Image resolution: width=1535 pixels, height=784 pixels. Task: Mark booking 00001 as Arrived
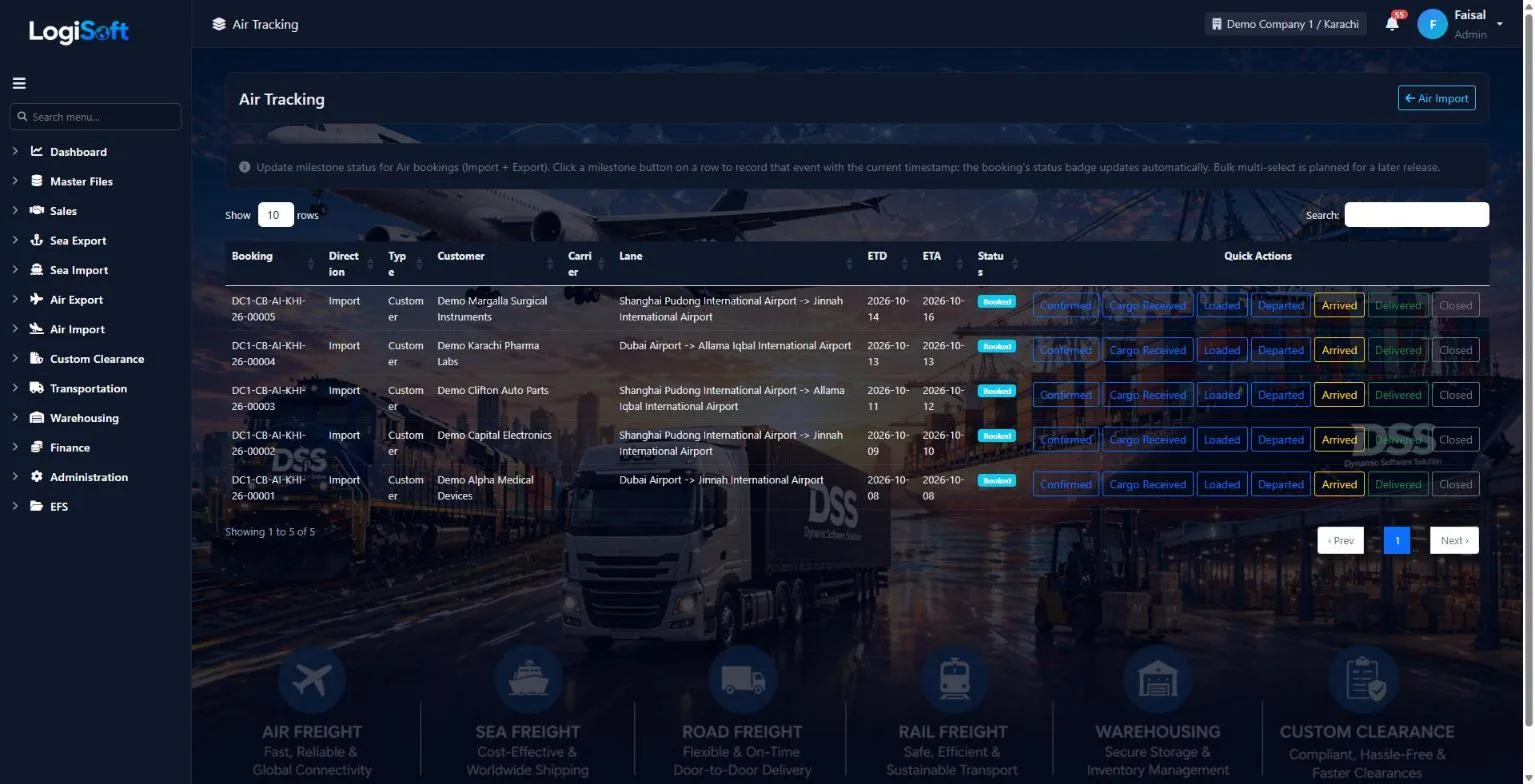tap(1339, 484)
